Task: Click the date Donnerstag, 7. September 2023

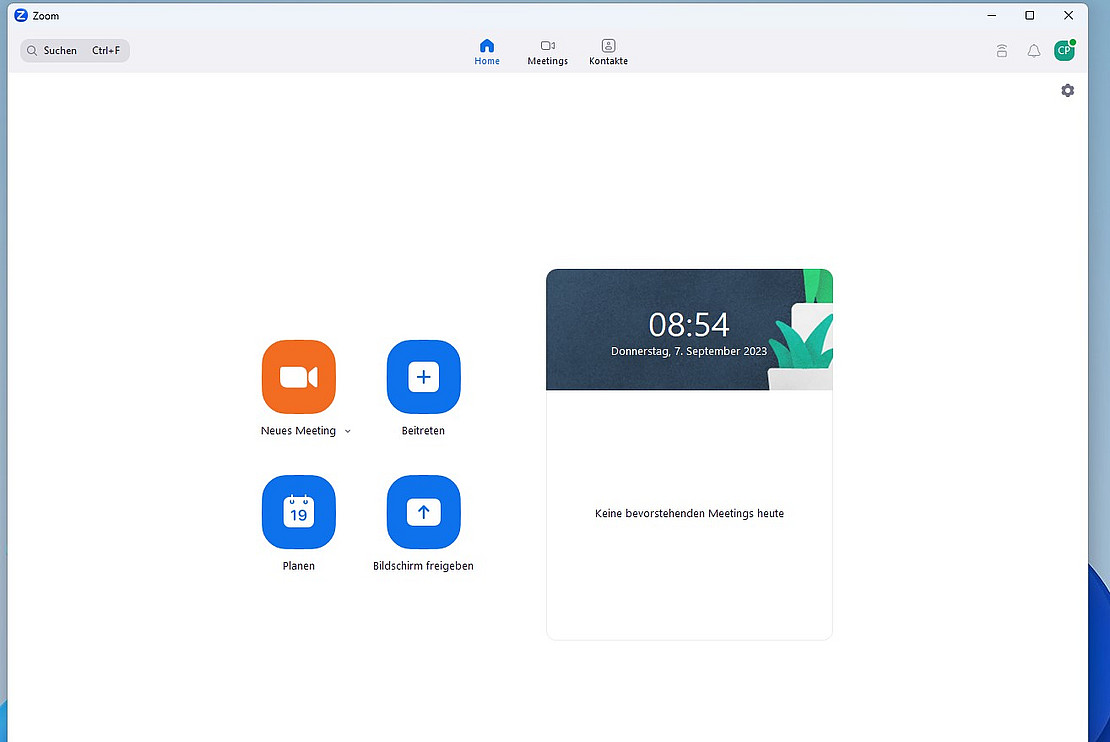Action: [689, 352]
